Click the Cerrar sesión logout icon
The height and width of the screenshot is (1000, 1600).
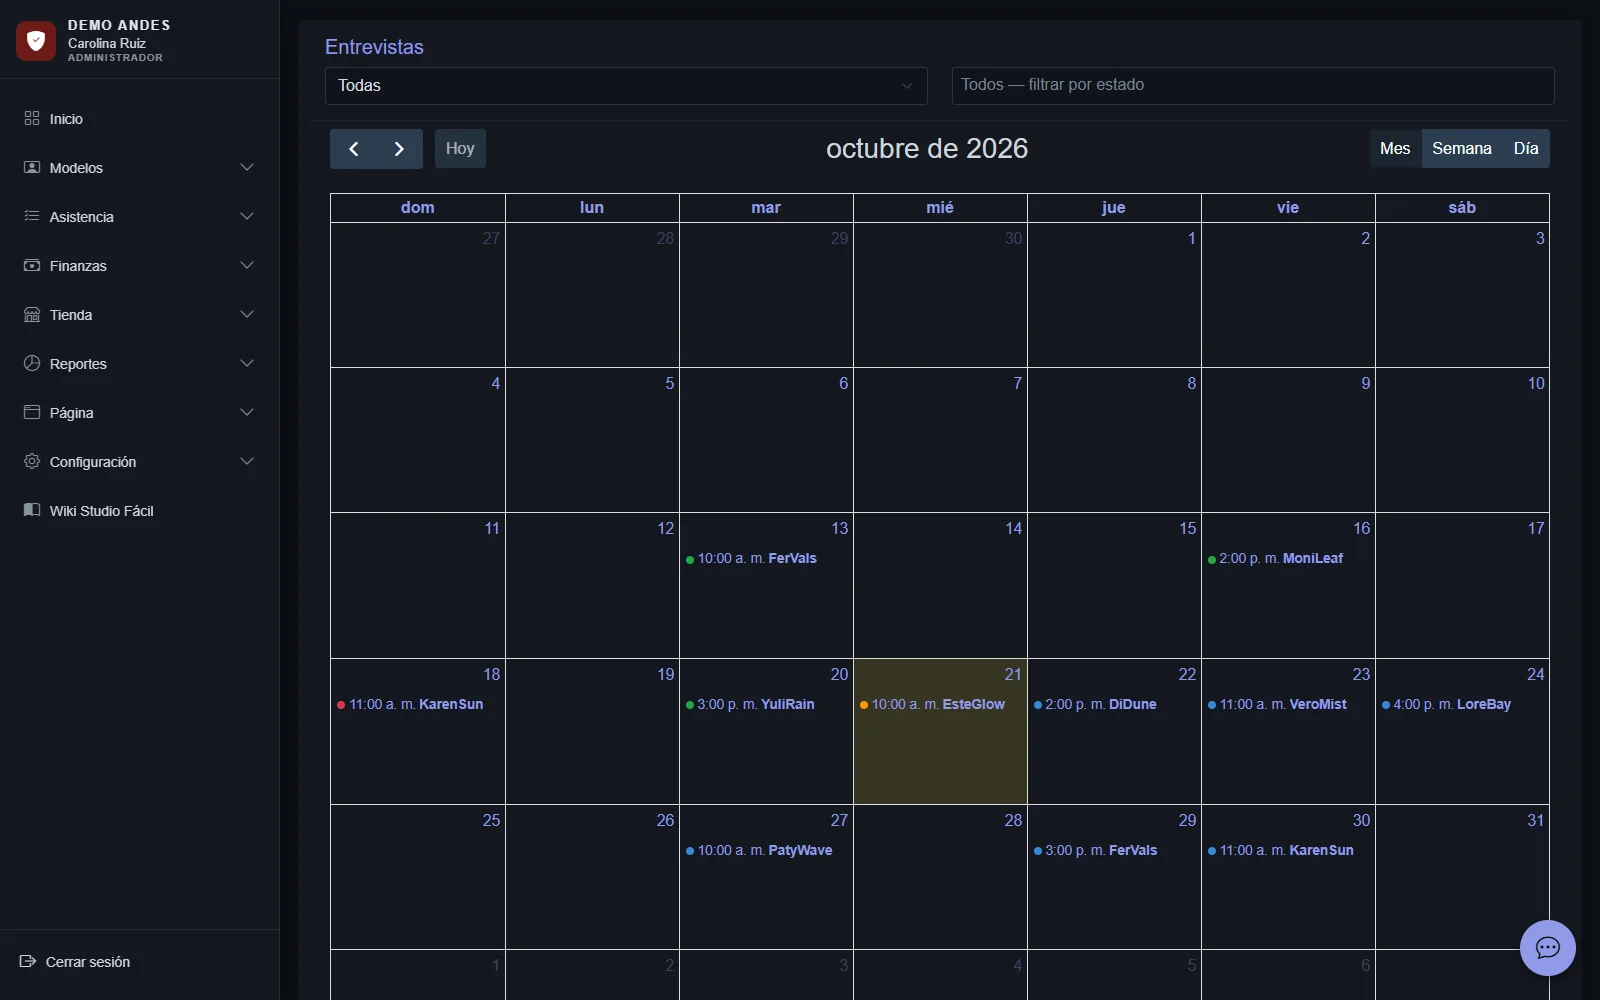pyautogui.click(x=28, y=961)
